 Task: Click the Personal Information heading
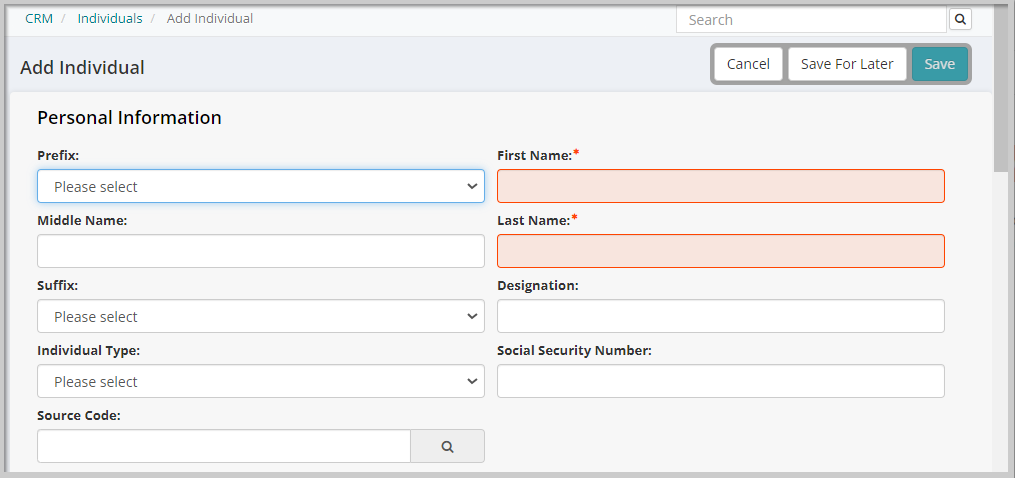click(x=129, y=118)
